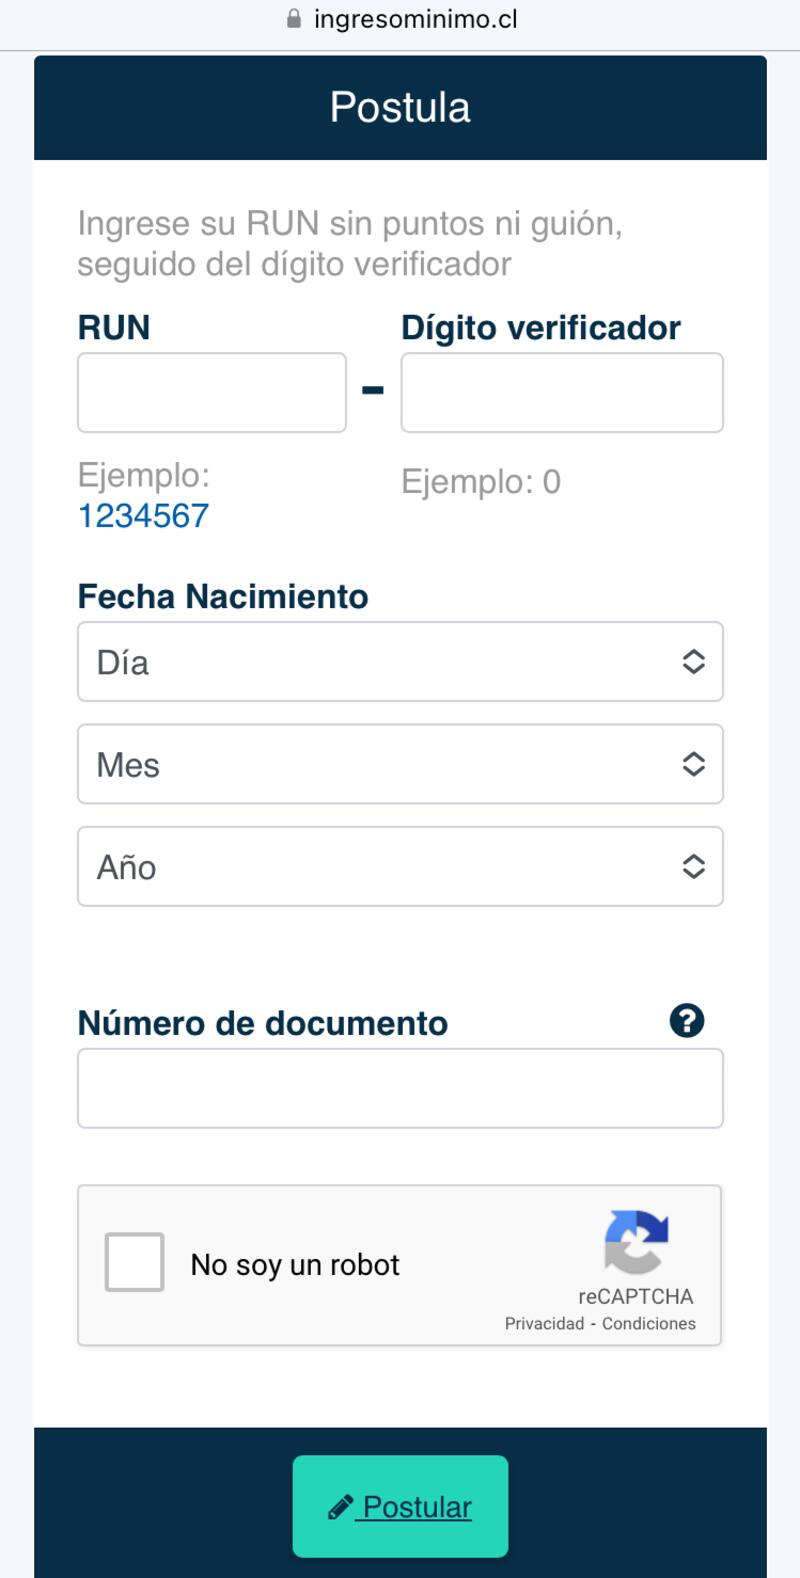Click the example RUN number 1234567
Screen dimensions: 800x1578
[144, 516]
